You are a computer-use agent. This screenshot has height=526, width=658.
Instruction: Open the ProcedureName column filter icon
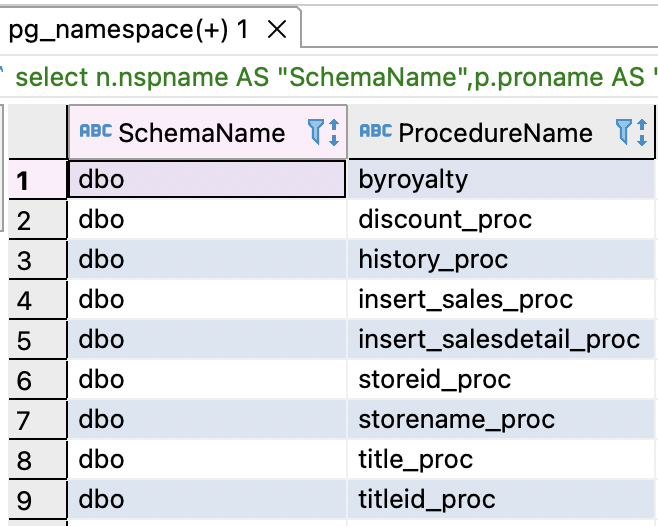(x=624, y=132)
